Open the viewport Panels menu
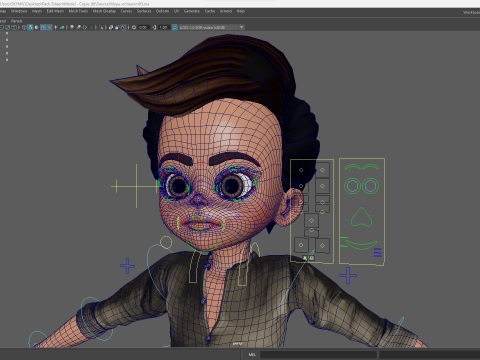This screenshot has height=360, width=480. [x=16, y=21]
